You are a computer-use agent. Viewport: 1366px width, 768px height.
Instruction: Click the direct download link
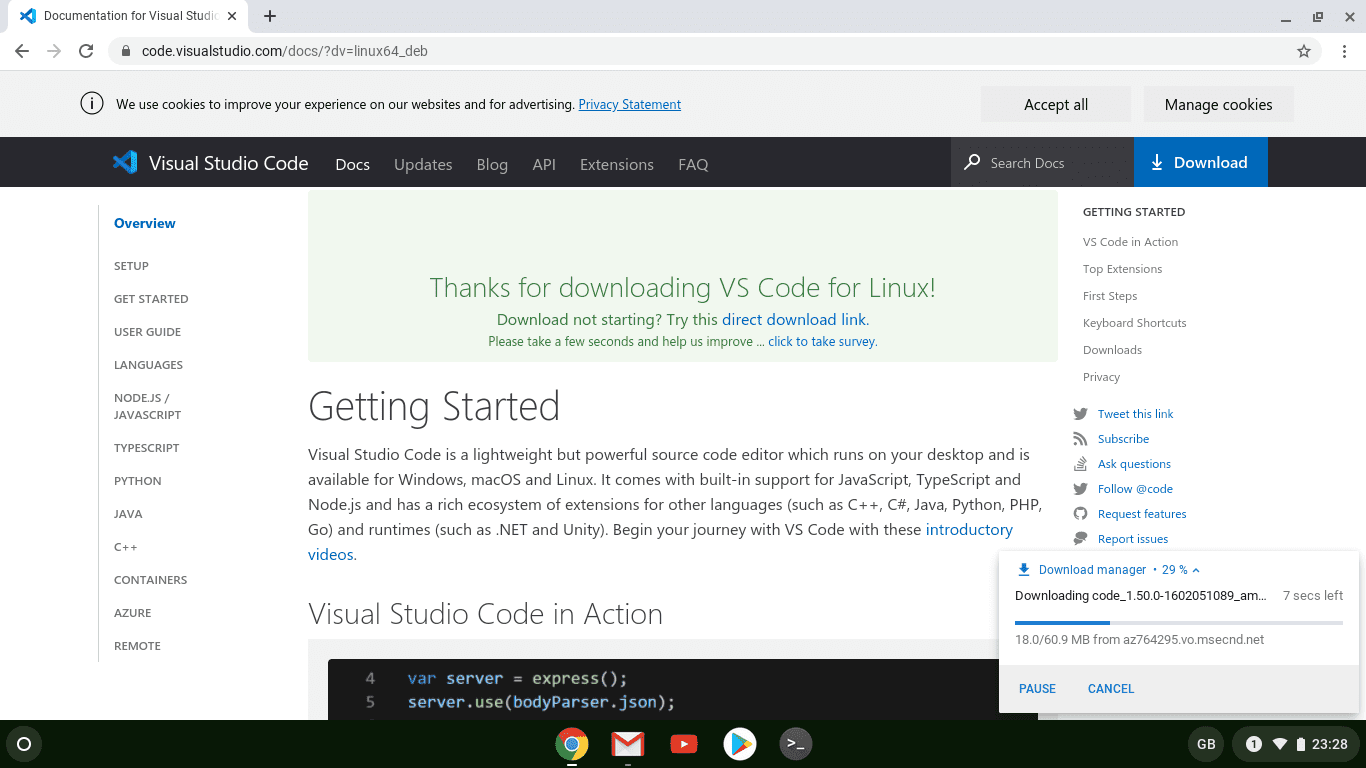pyautogui.click(x=795, y=319)
